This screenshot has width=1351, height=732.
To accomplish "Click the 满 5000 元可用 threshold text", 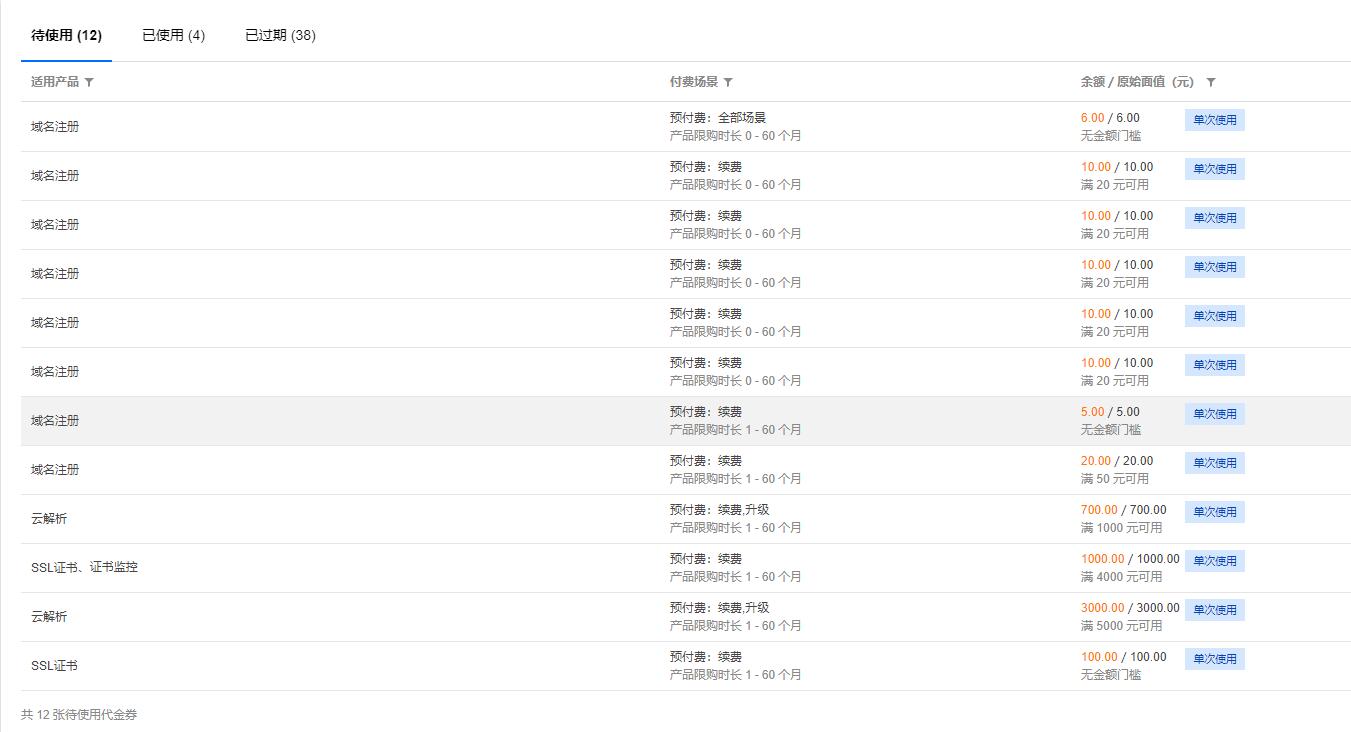I will pos(1121,626).
